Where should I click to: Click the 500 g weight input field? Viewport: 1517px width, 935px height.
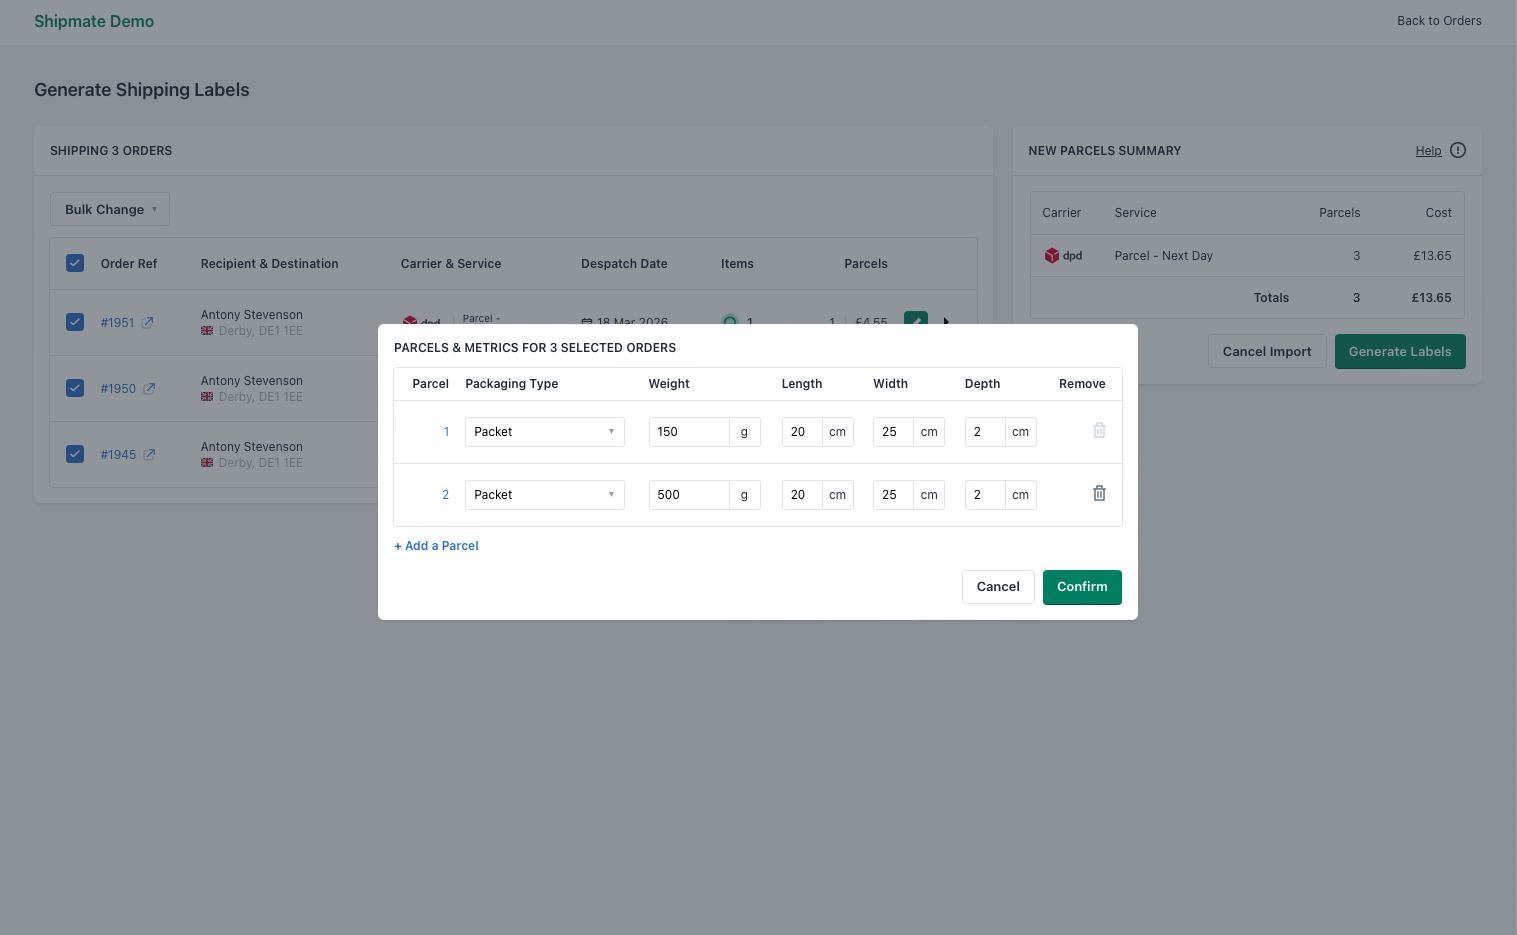tap(689, 494)
